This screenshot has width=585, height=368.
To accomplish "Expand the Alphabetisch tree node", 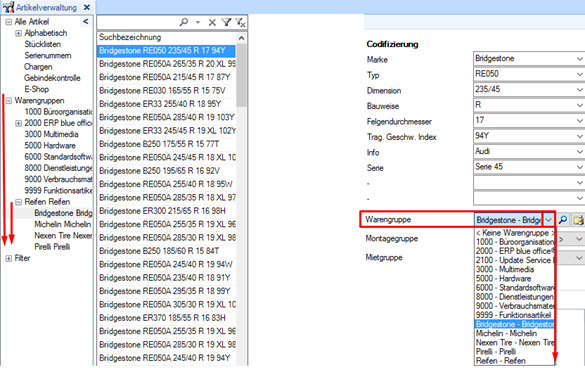I will point(18,33).
